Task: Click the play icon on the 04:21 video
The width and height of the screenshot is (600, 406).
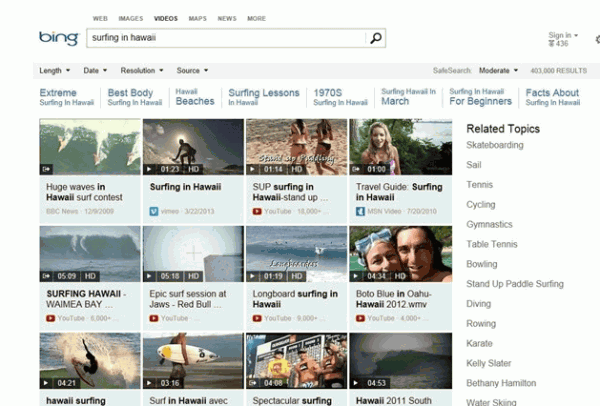Action: [x=46, y=383]
